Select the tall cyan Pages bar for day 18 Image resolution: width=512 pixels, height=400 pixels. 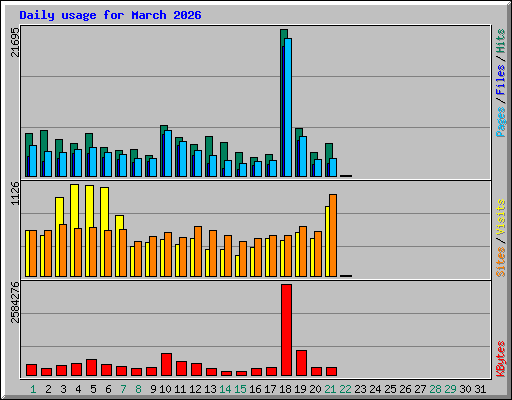(288, 107)
